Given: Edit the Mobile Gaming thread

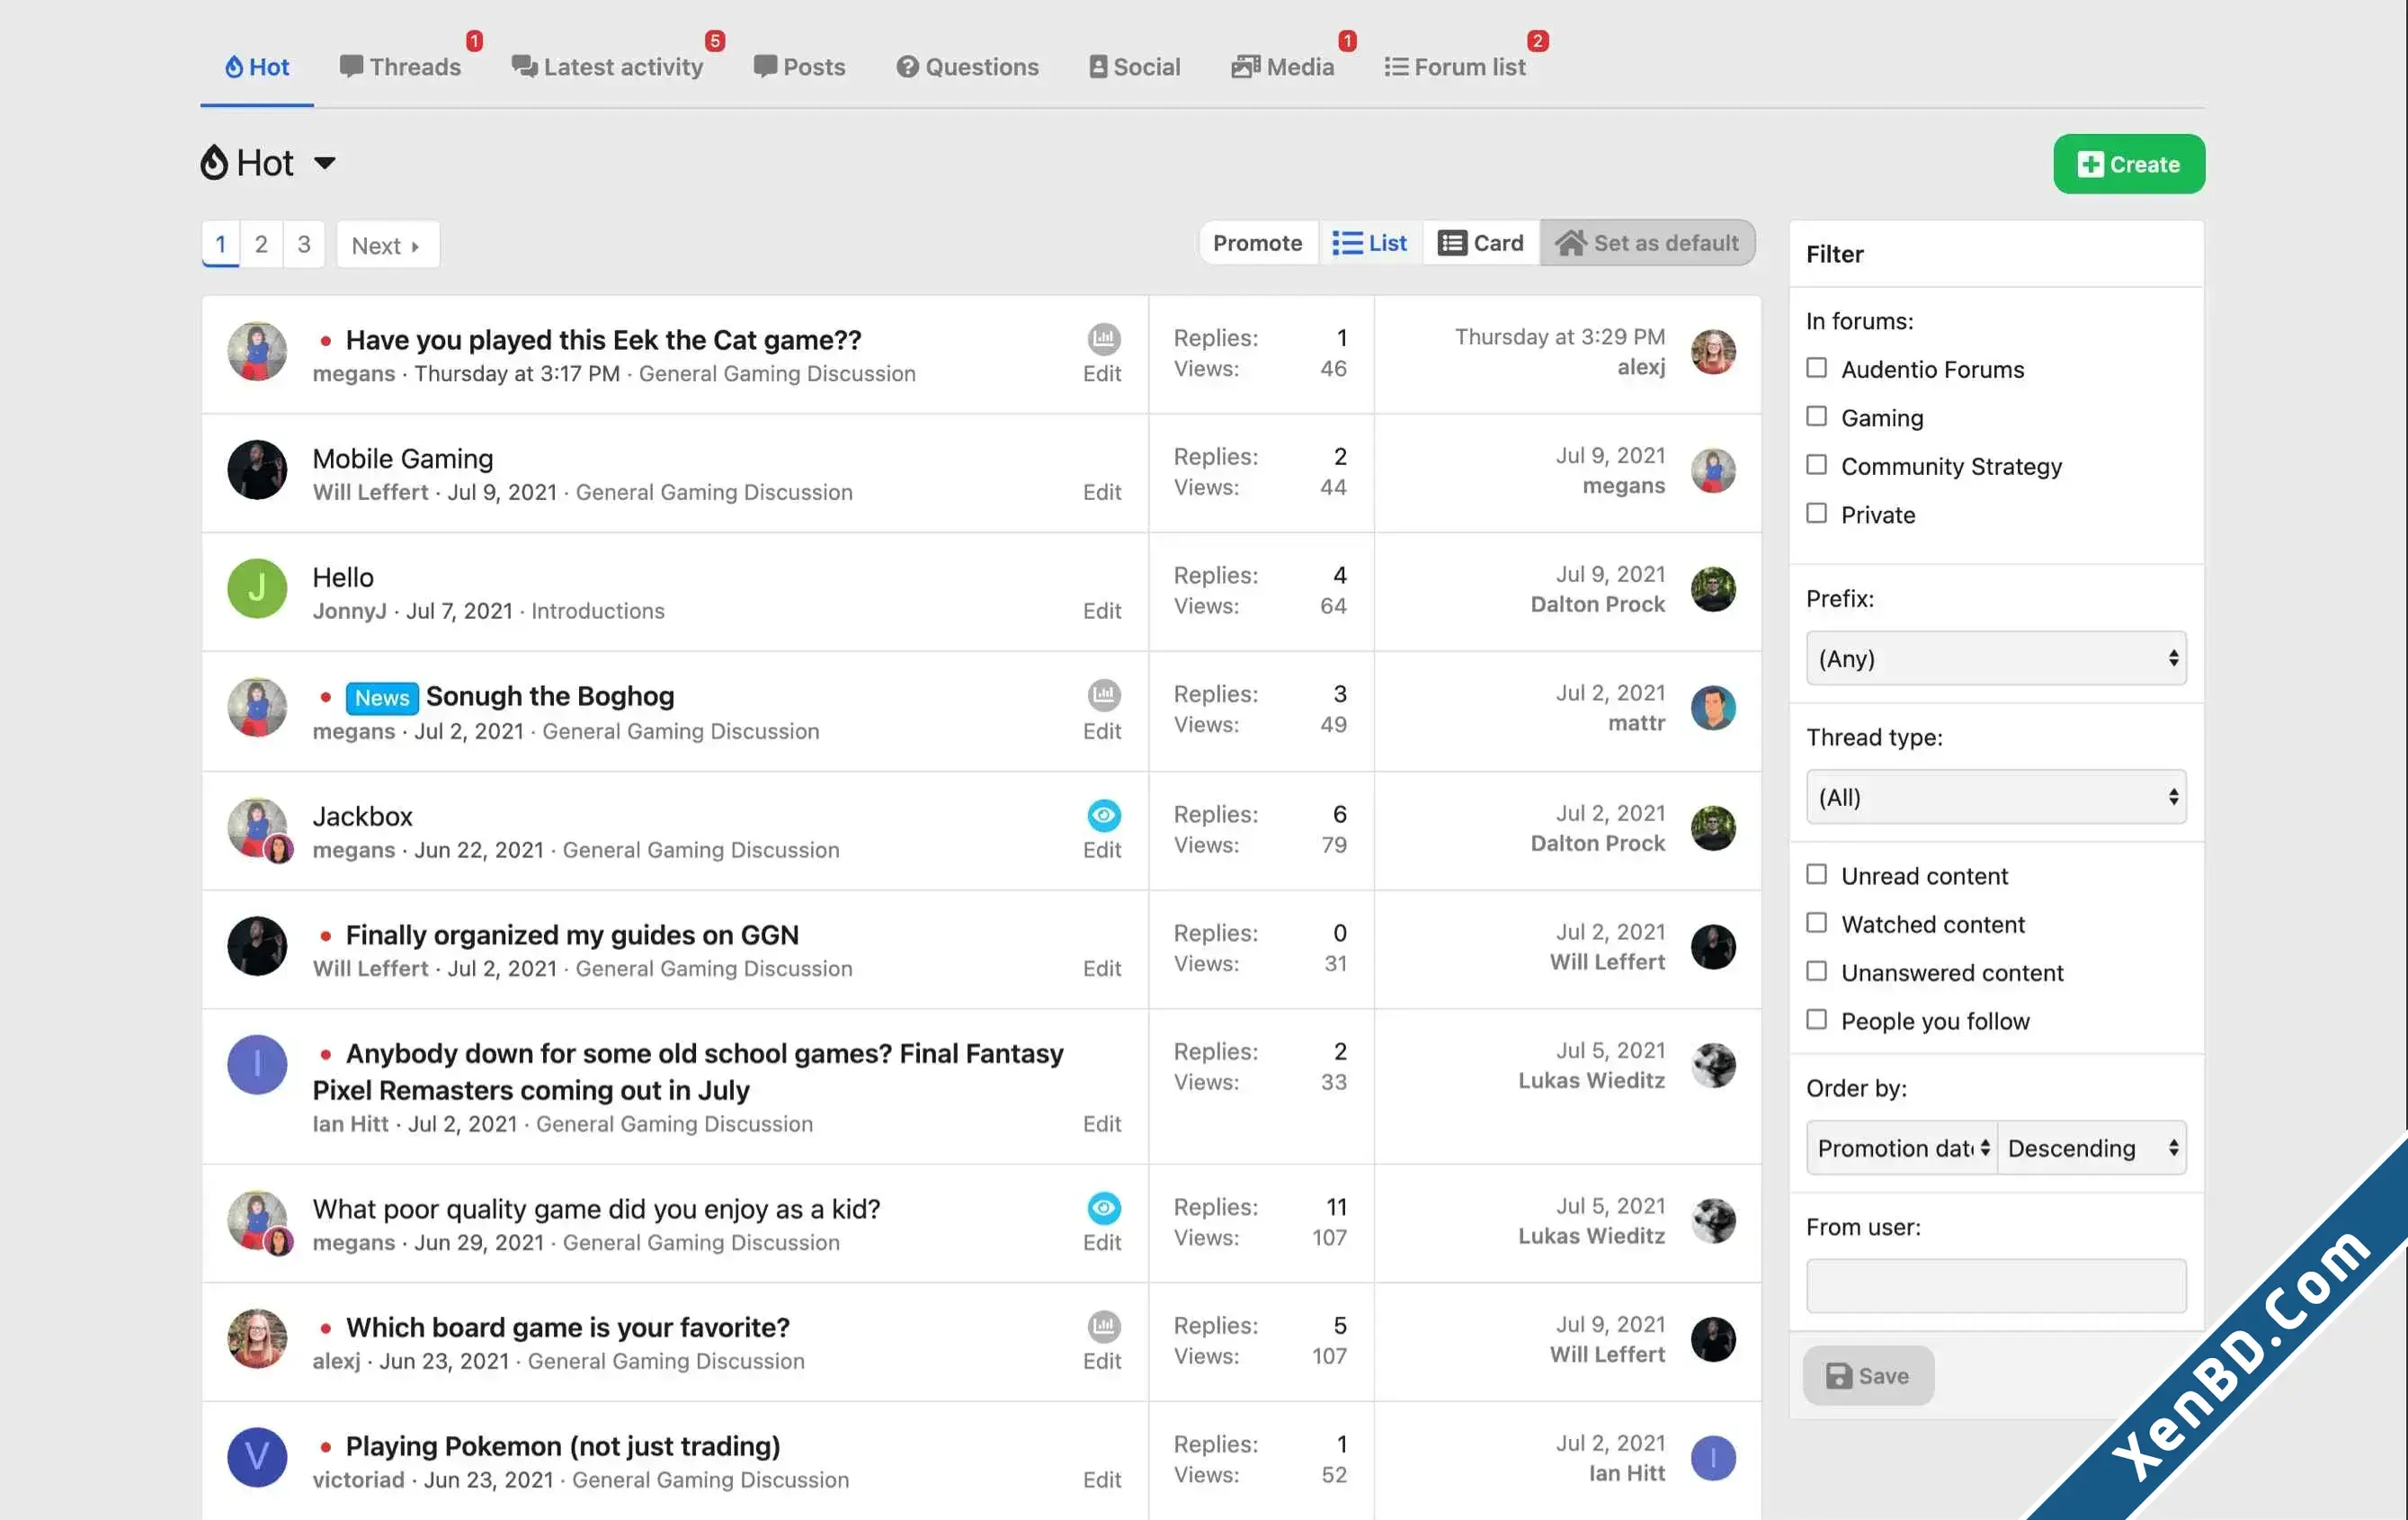Looking at the screenshot, I should (x=1101, y=492).
